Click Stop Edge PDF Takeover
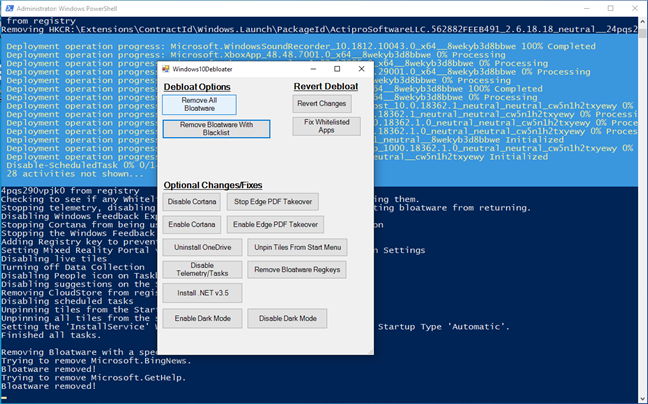Viewport: 648px width, 404px height. (273, 202)
